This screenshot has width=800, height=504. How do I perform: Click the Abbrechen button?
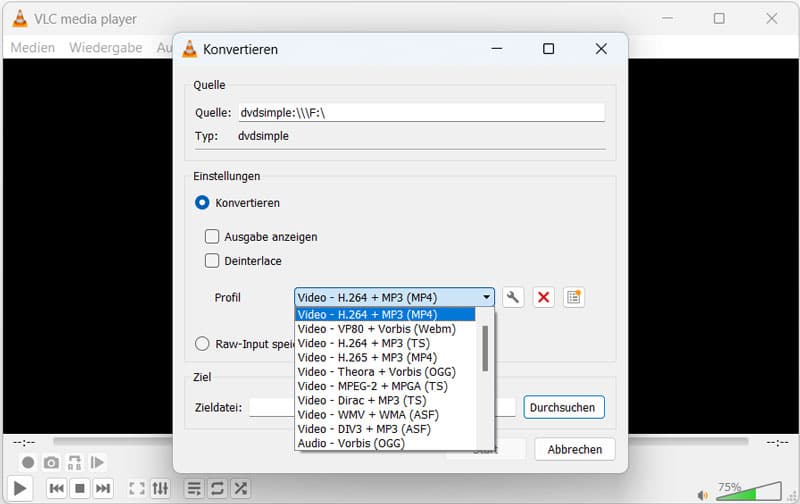coord(574,449)
